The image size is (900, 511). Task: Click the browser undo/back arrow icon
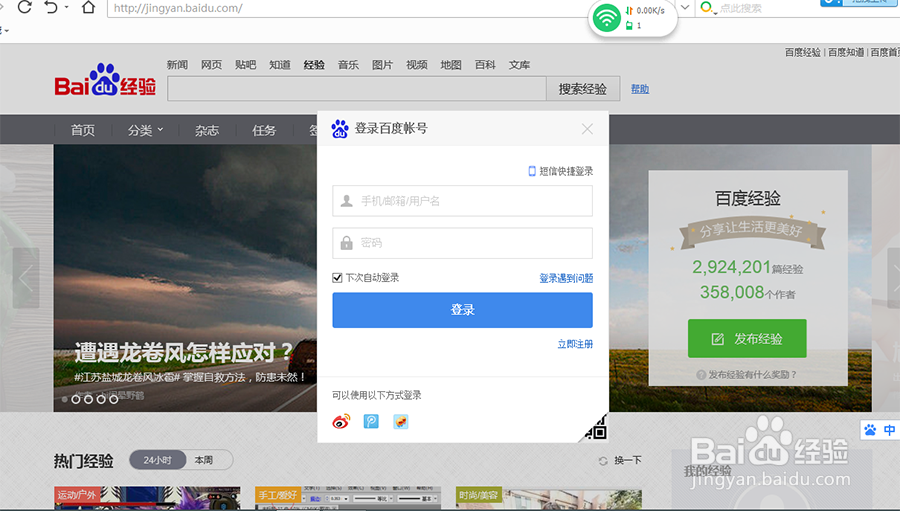click(x=51, y=7)
